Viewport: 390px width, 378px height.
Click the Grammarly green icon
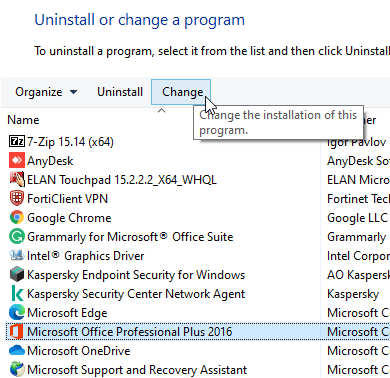coord(17,237)
